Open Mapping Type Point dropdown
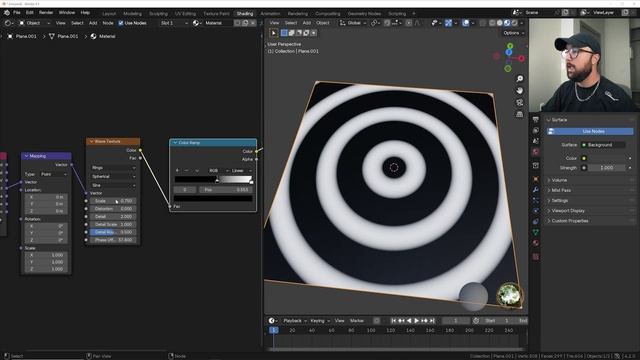640x360 pixels. coord(53,174)
